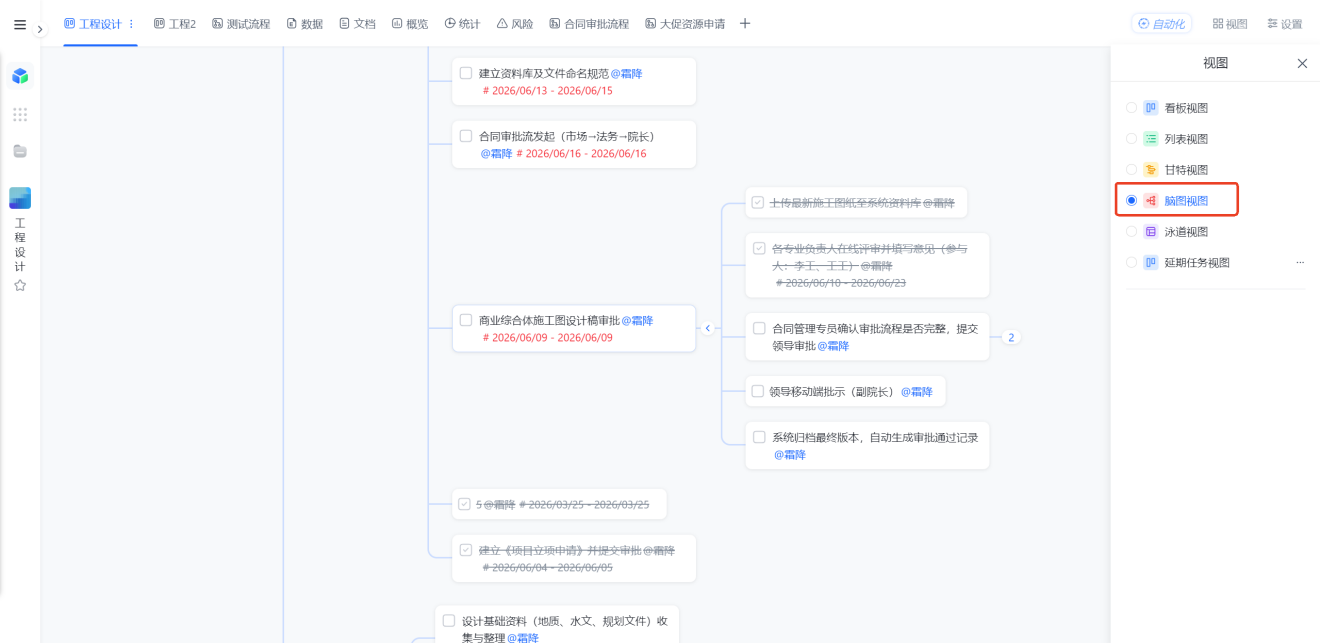Expand the left sidebar with the chevron

(40, 30)
